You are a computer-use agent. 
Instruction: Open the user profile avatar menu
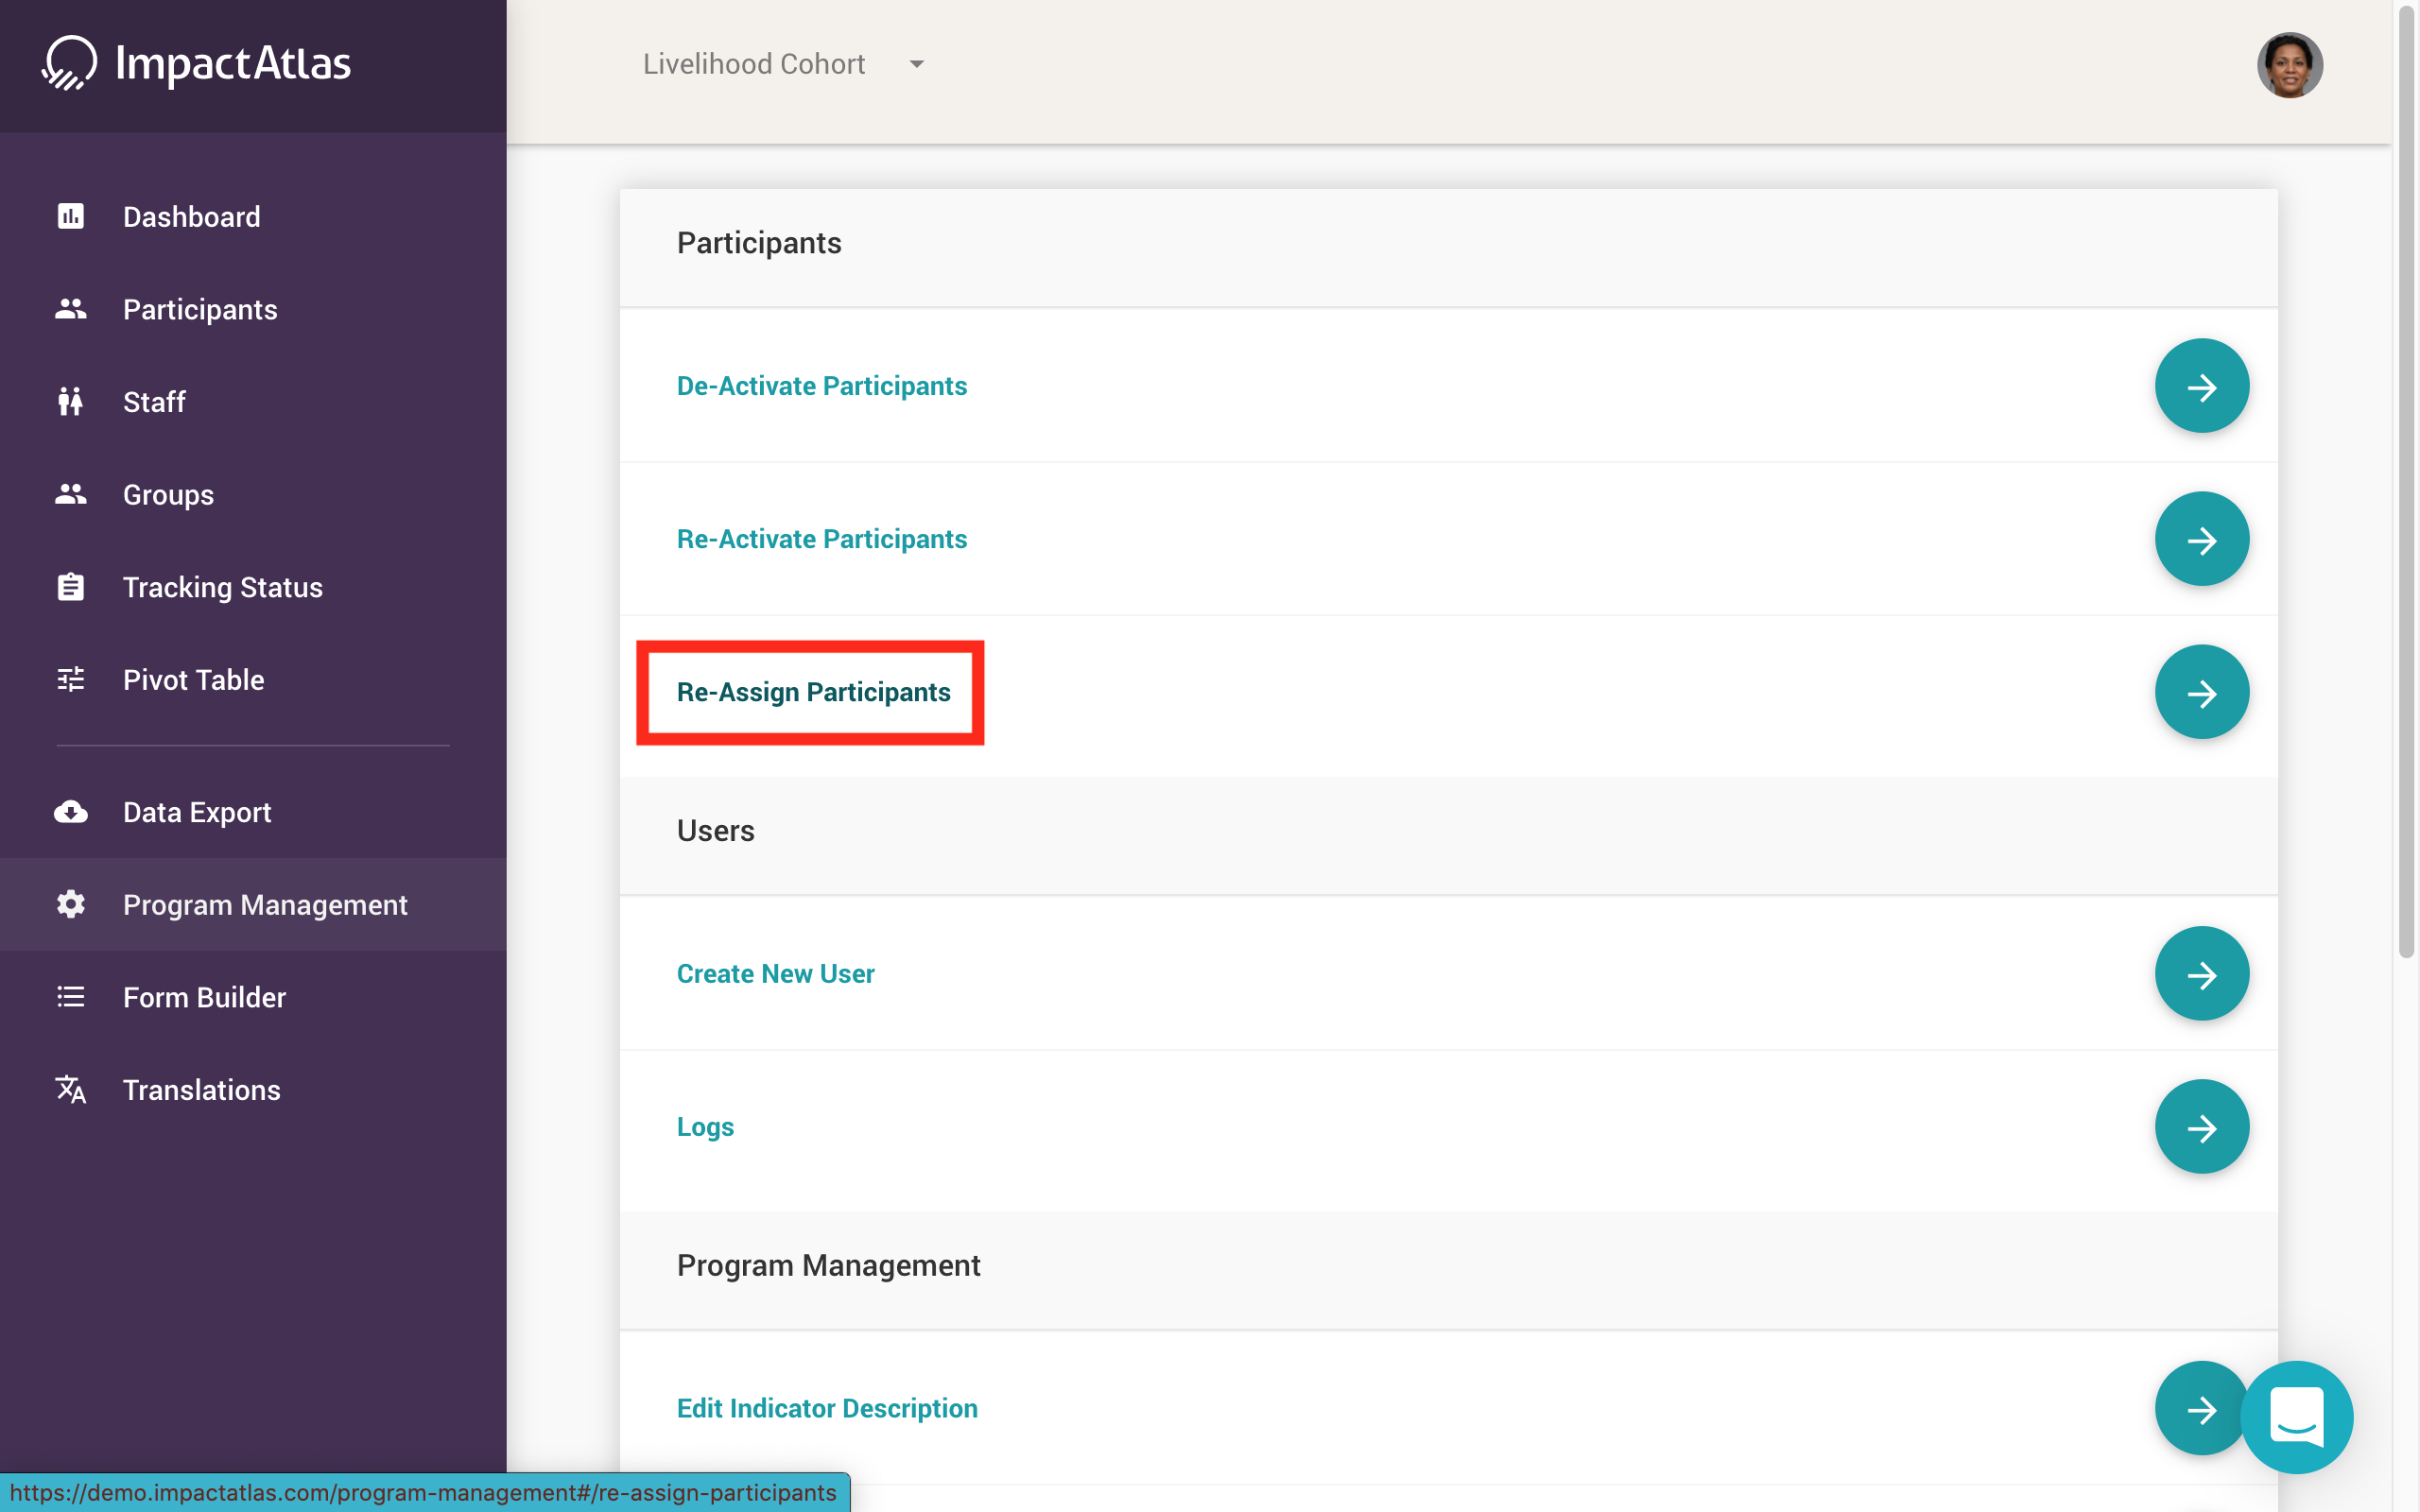coord(2289,65)
